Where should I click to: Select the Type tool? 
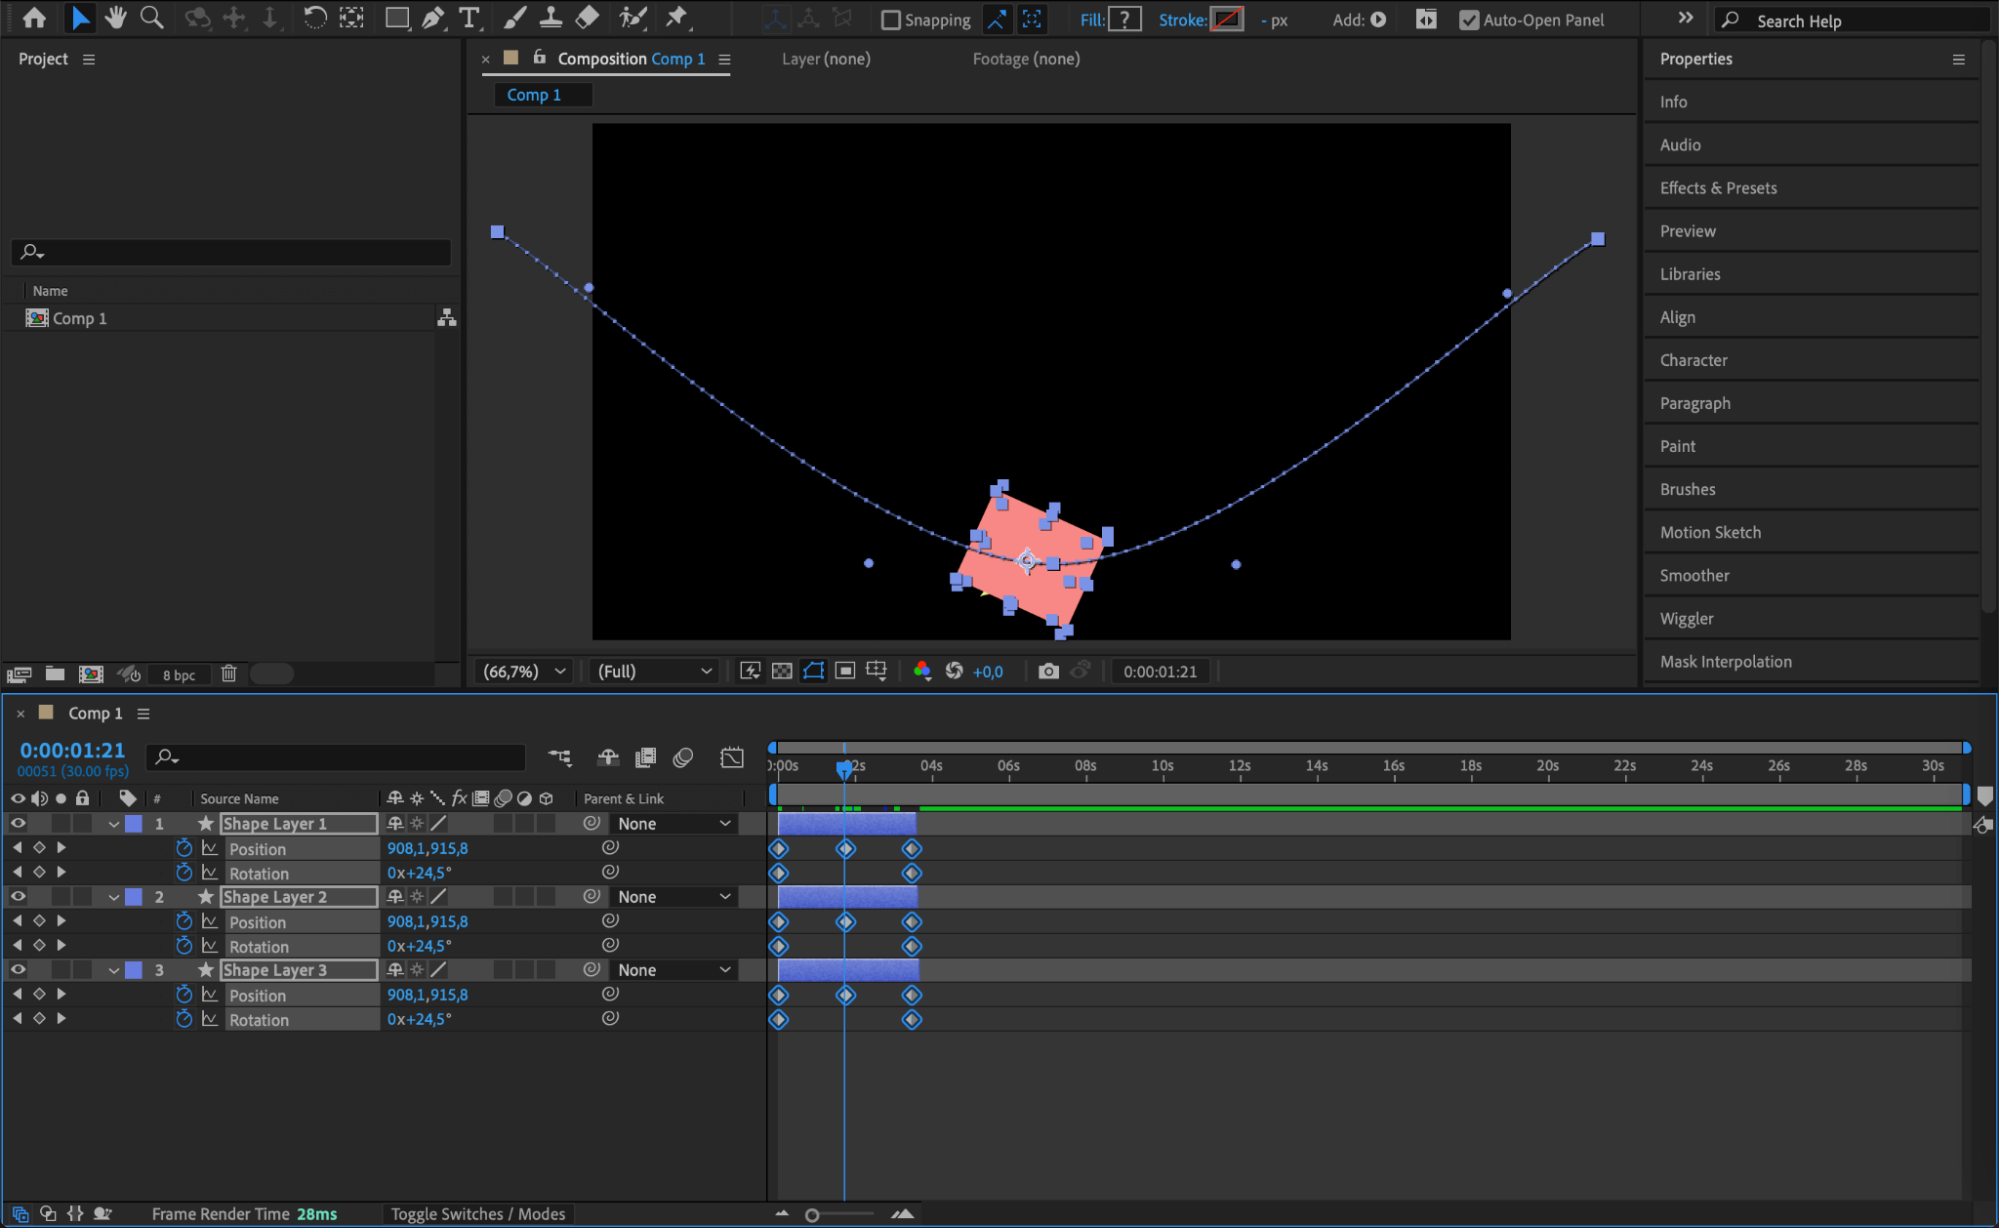coord(468,18)
